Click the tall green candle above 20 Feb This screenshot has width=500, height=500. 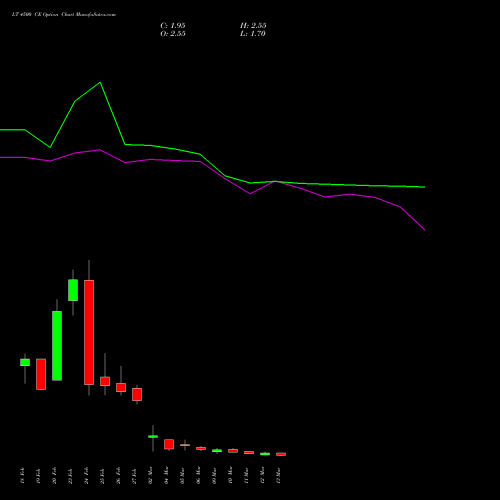[57, 346]
